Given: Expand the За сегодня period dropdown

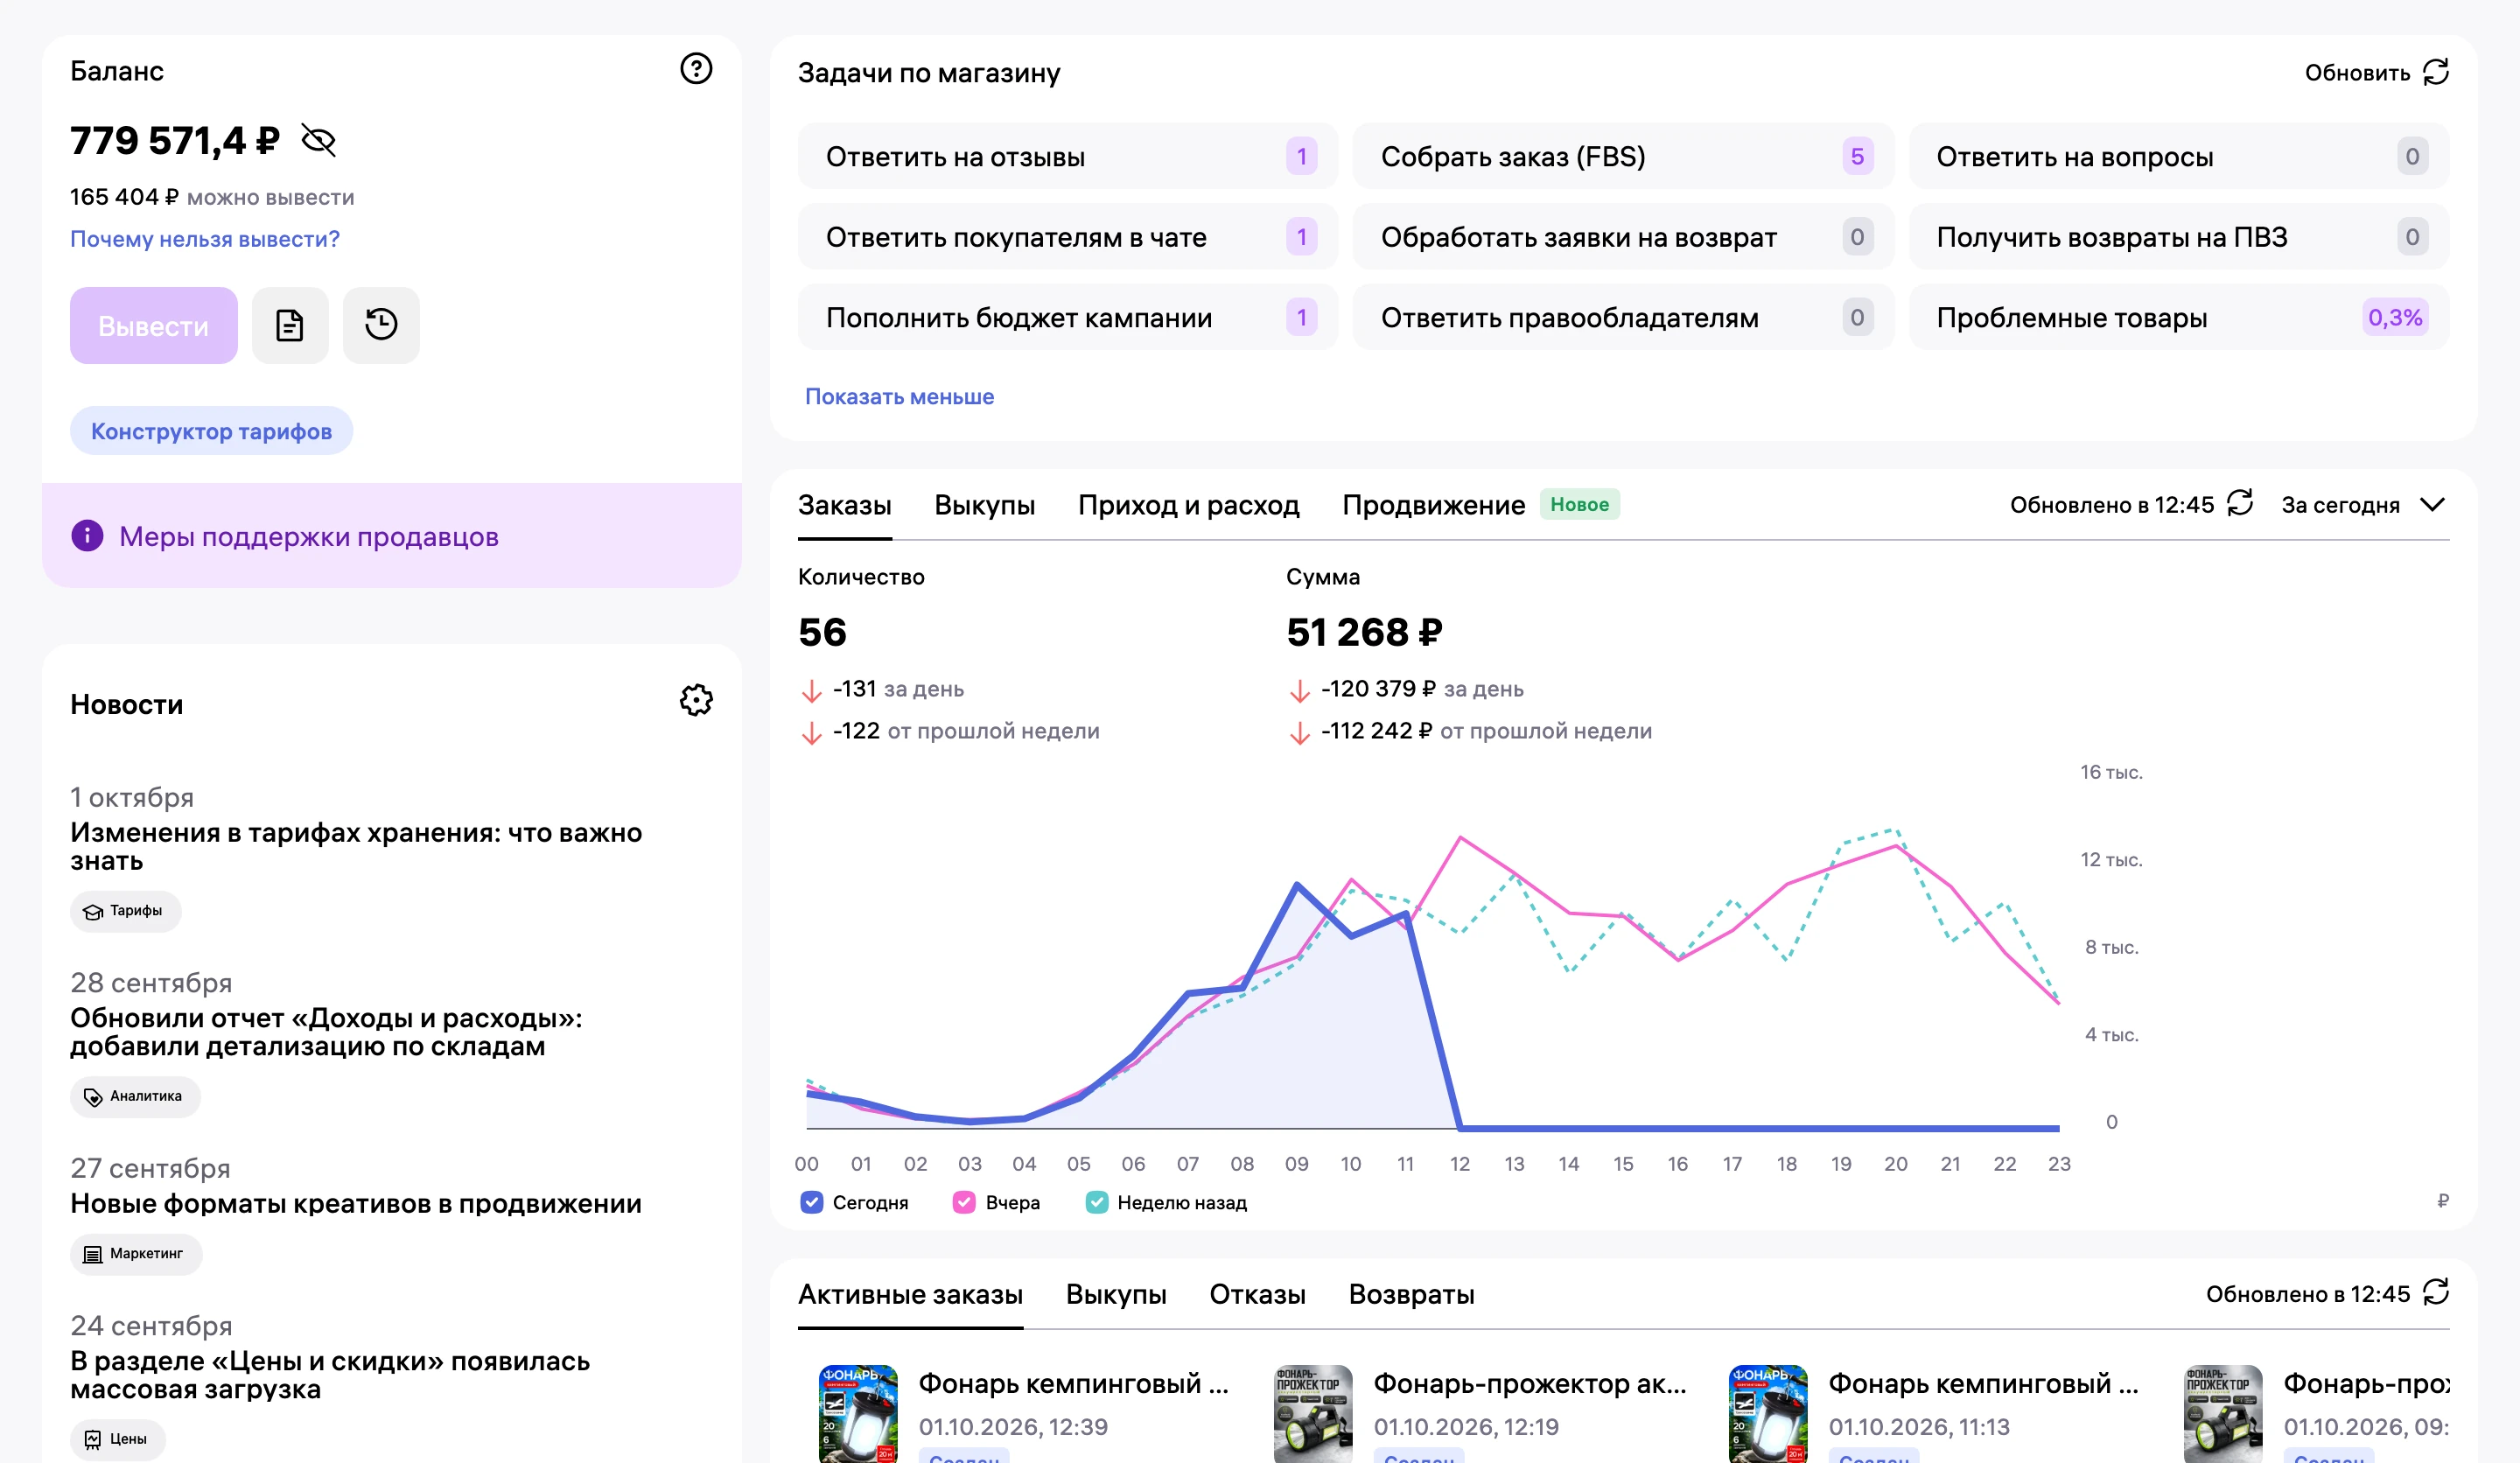Looking at the screenshot, I should [x=2364, y=505].
